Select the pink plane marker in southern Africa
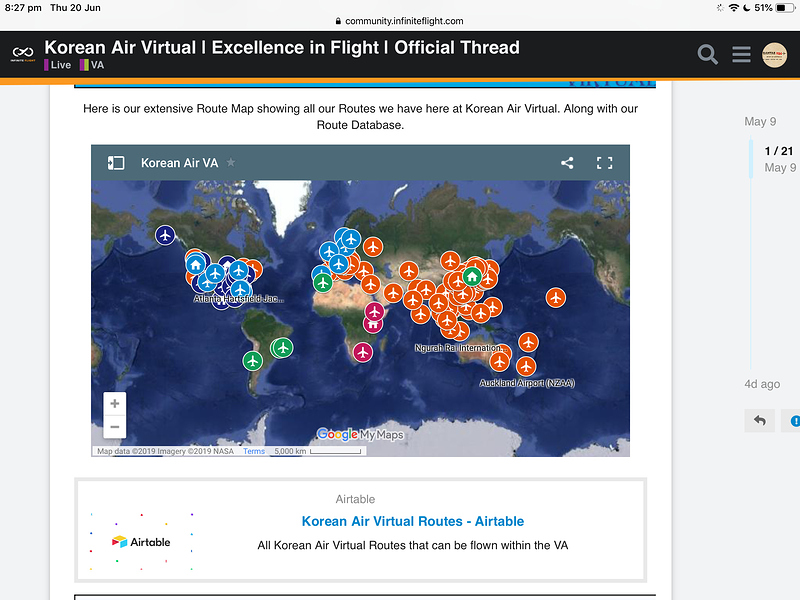 [363, 352]
